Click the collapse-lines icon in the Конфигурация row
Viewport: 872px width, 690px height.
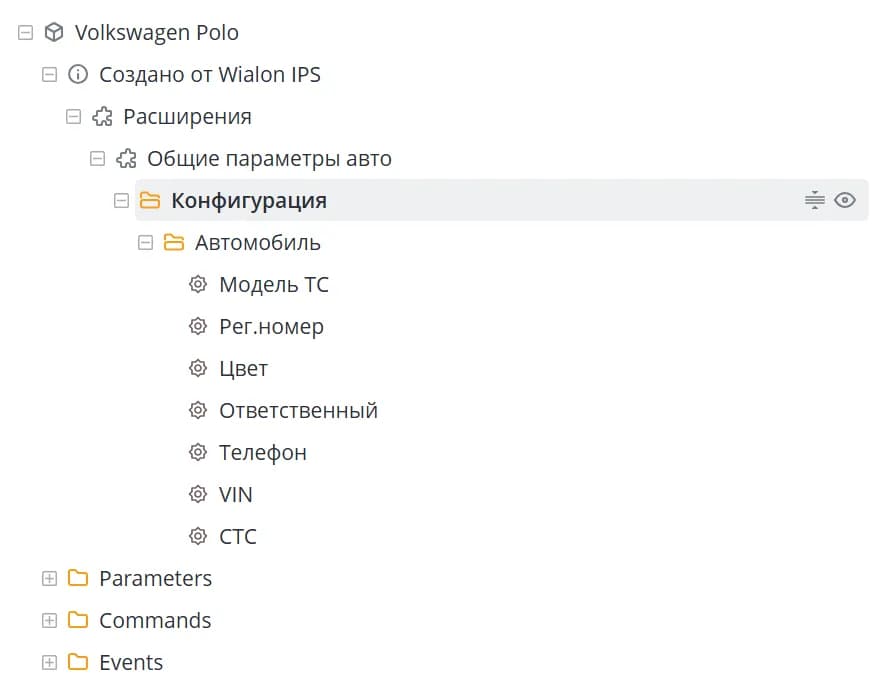(x=815, y=200)
